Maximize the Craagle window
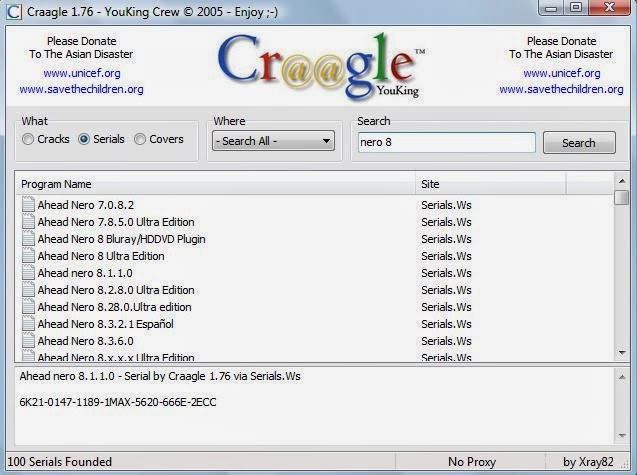 coord(576,7)
